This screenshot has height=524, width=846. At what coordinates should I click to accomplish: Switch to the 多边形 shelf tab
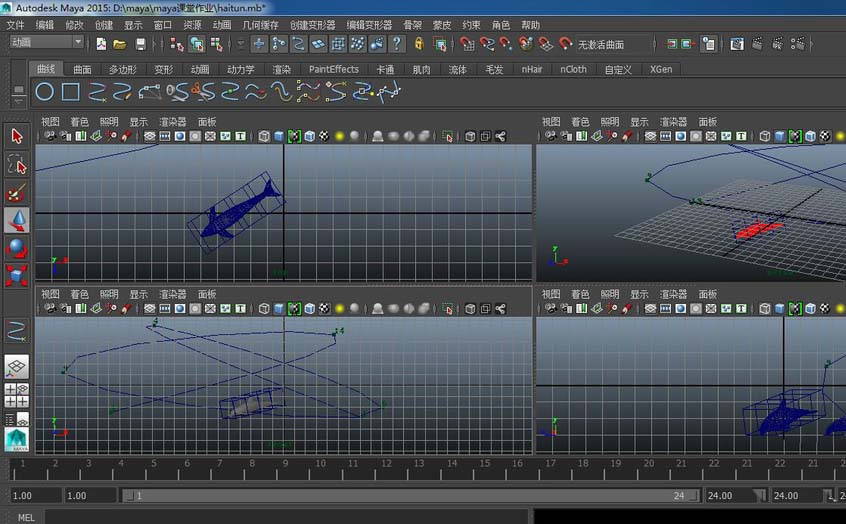coord(121,70)
